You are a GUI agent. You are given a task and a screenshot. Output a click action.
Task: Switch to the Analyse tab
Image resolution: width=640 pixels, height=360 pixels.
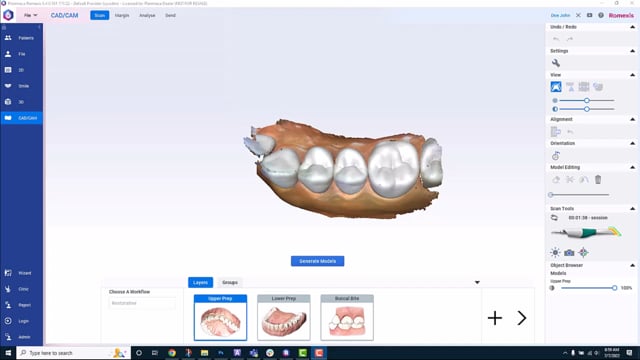pos(147,16)
